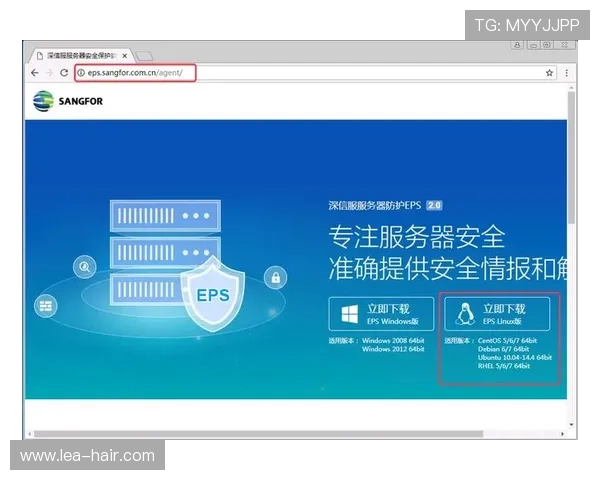Click the scroll-down arrow of vertical scrollbar
600x480 pixels.
click(571, 424)
